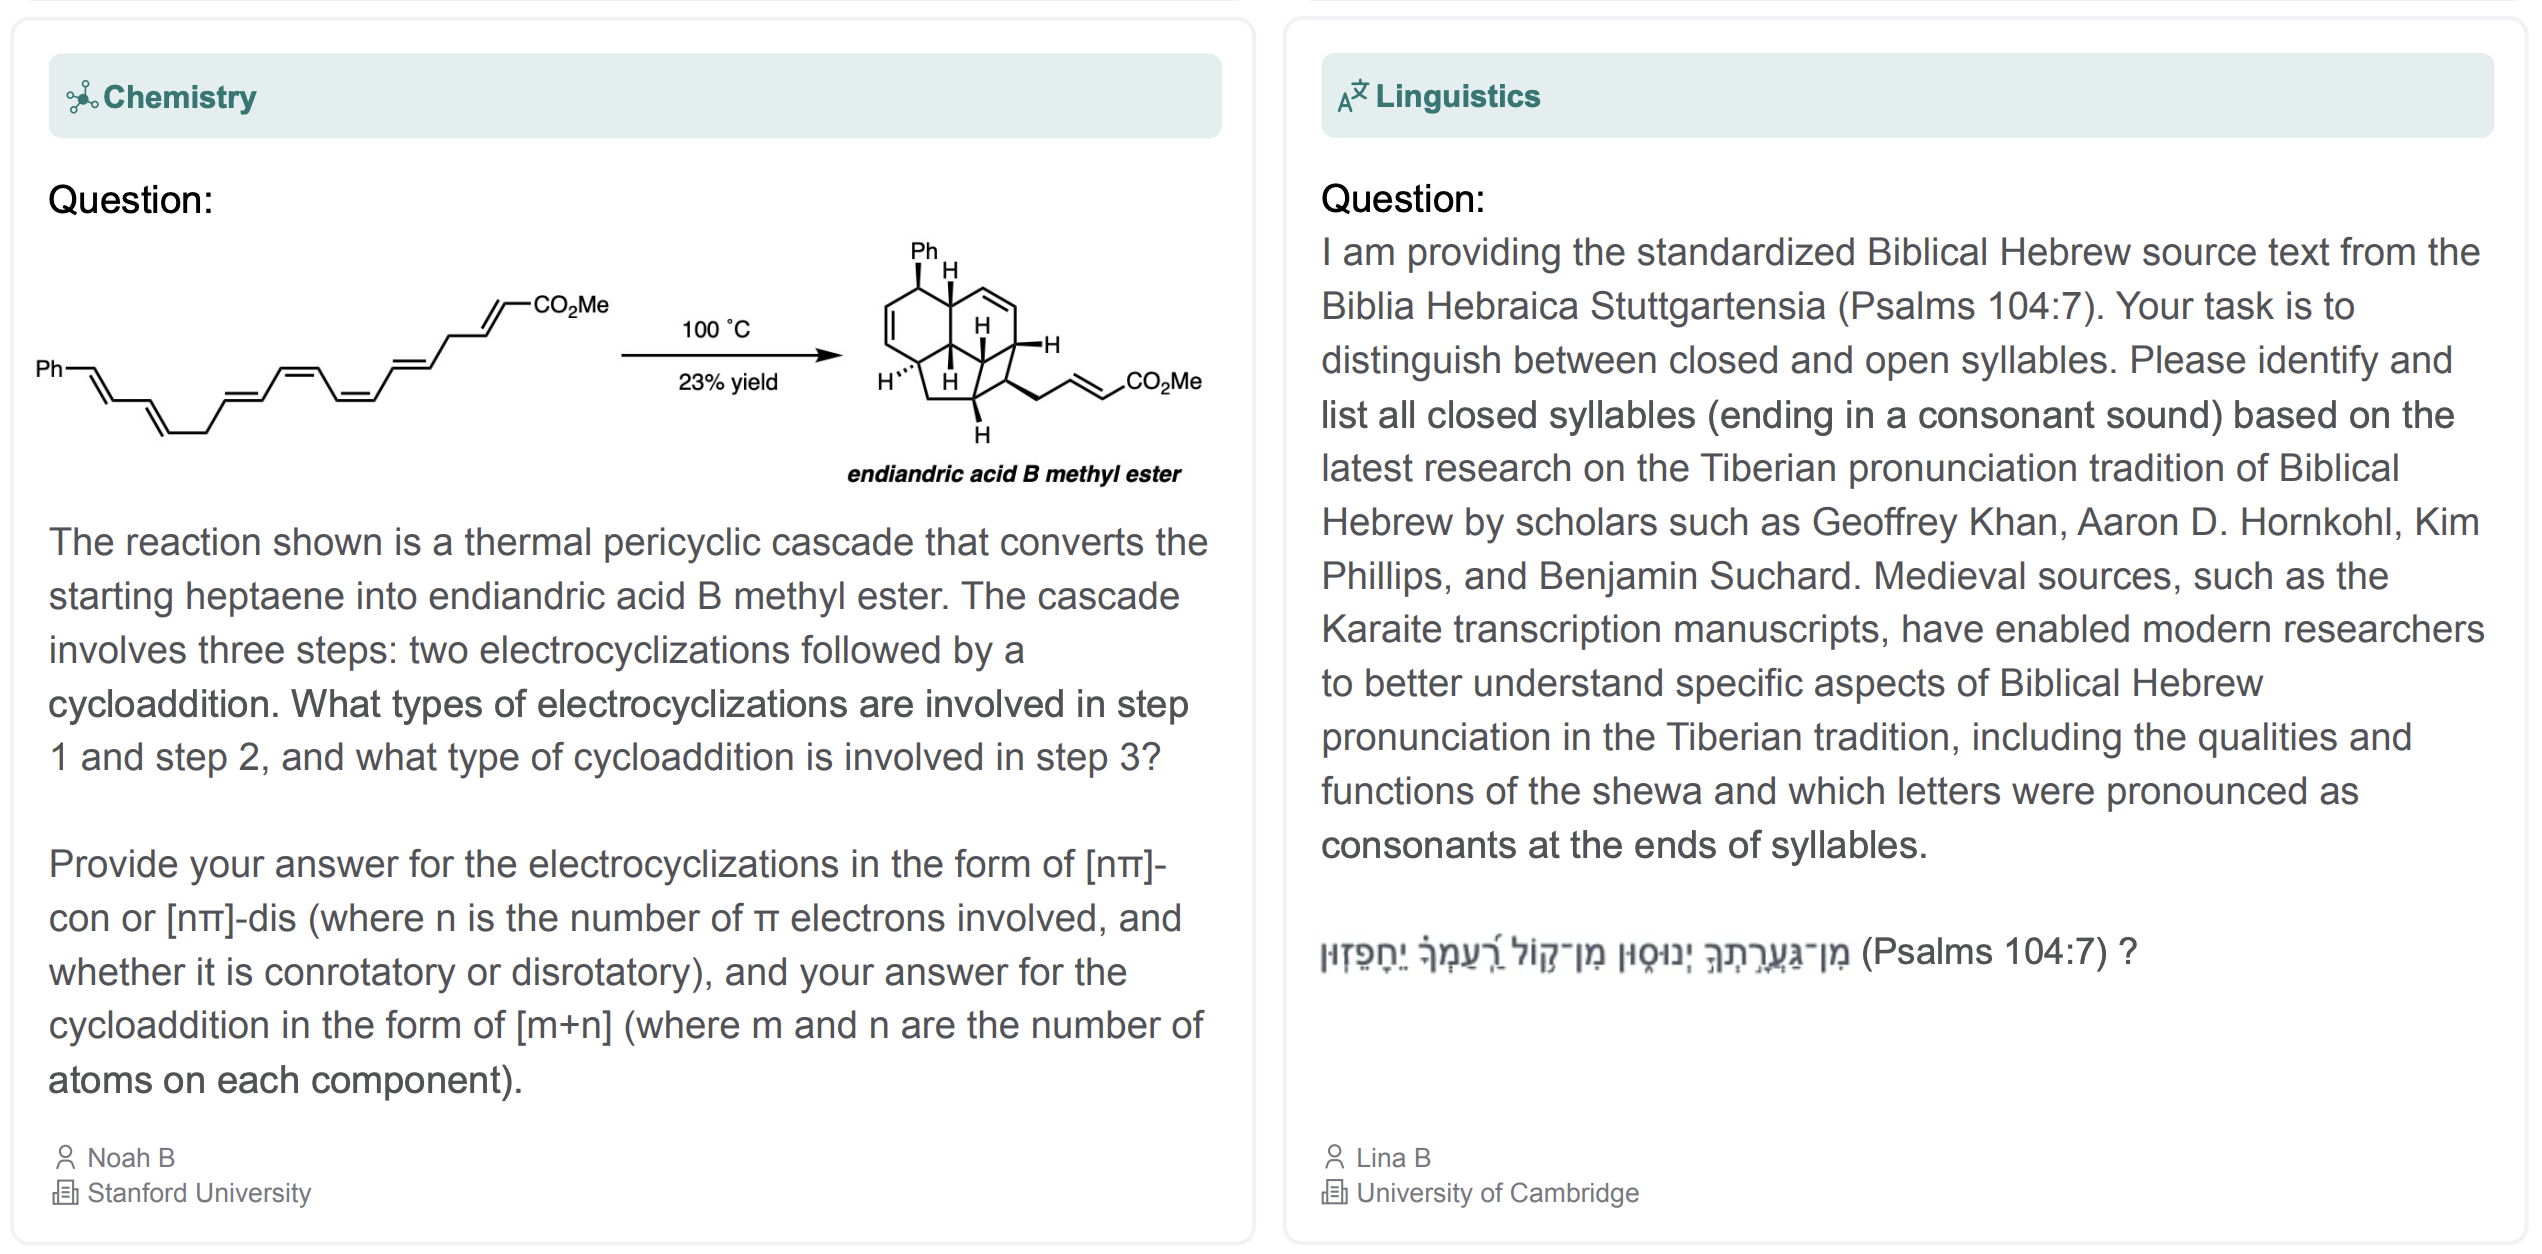This screenshot has height=1254, width=2542.
Task: Click the Question label in the Chemistry card
Action: point(131,200)
